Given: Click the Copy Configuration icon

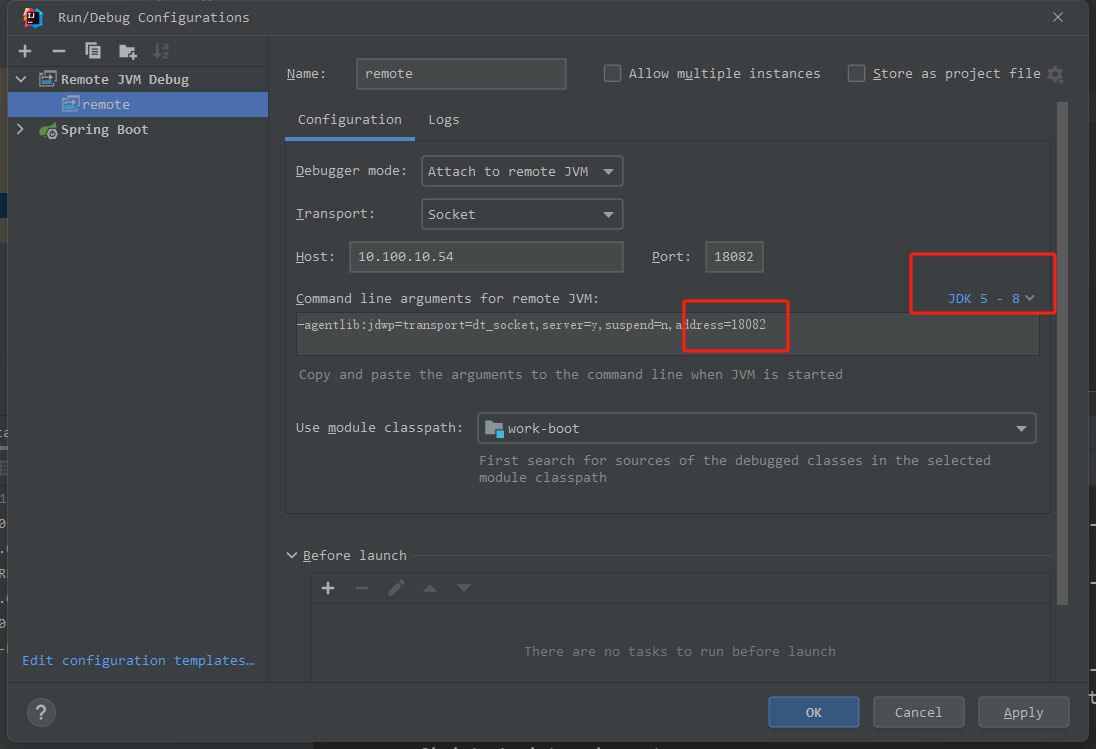Looking at the screenshot, I should pyautogui.click(x=93, y=51).
